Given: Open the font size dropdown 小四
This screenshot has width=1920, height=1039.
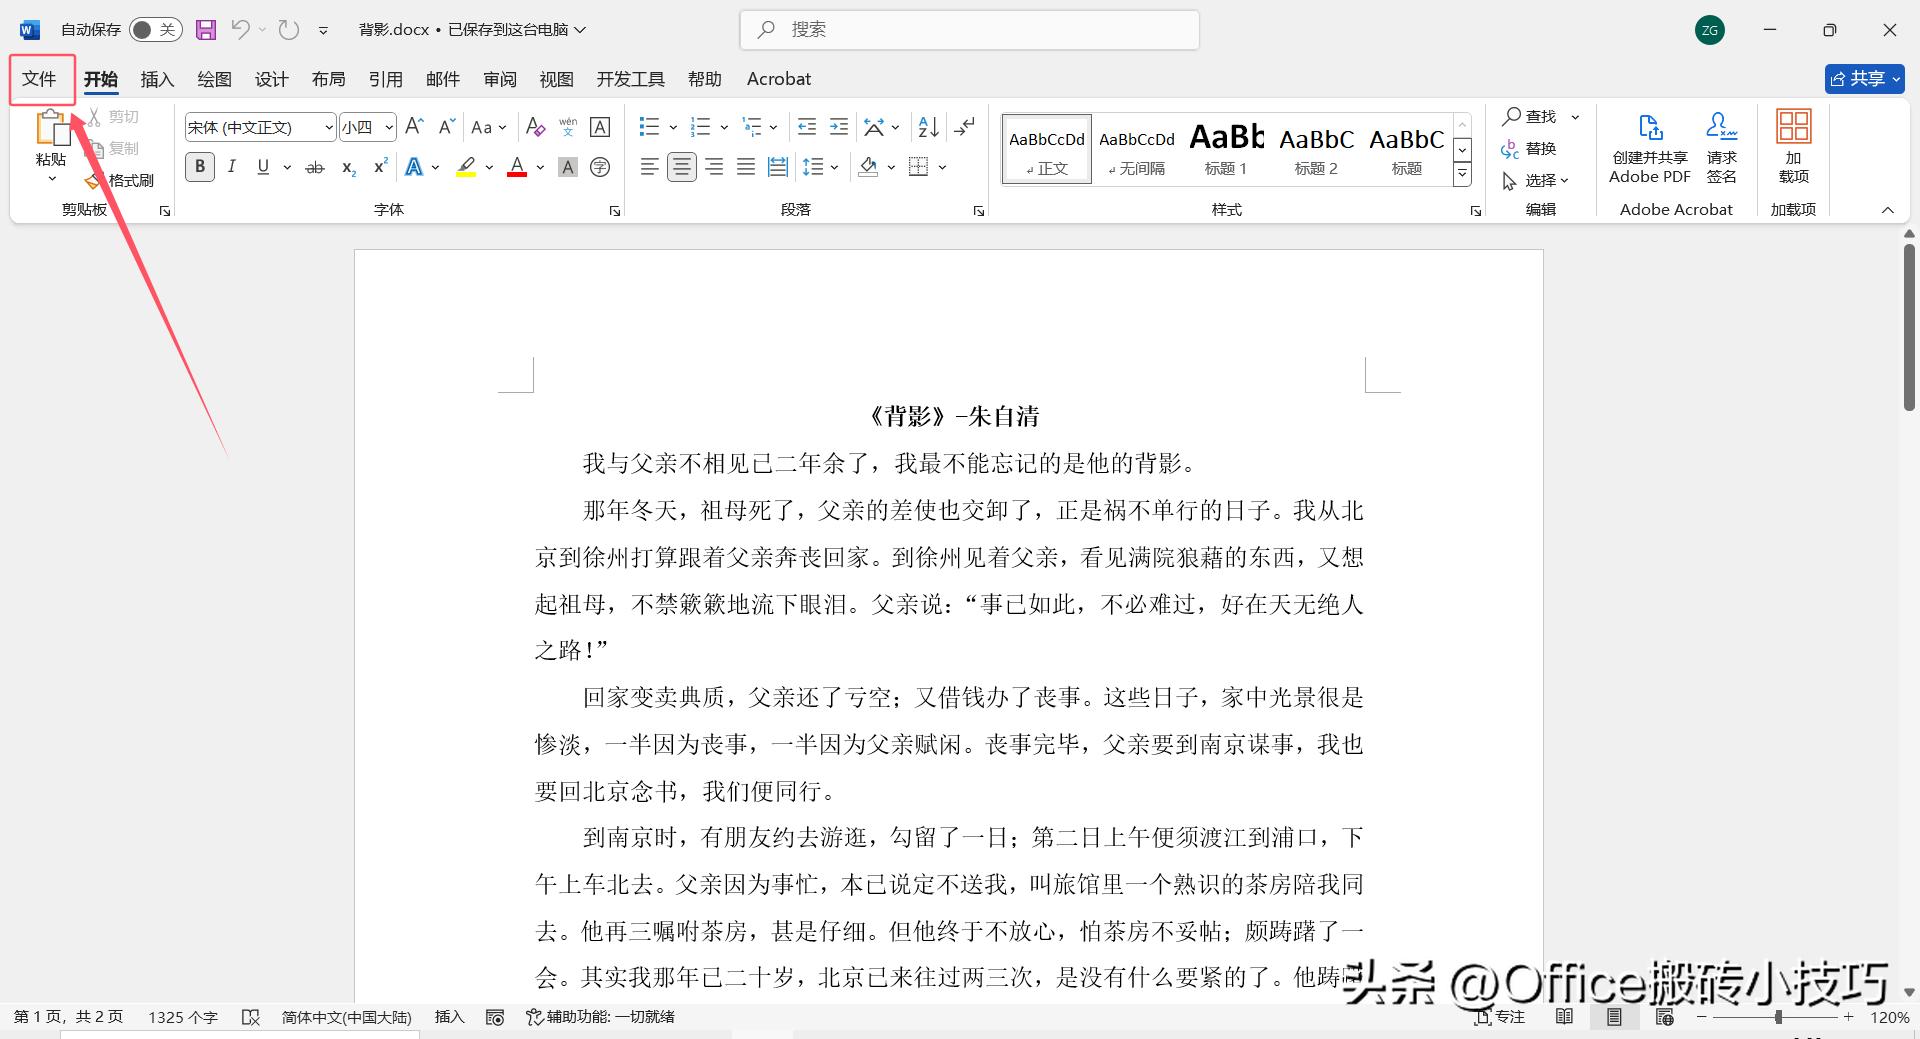Looking at the screenshot, I should (x=389, y=127).
